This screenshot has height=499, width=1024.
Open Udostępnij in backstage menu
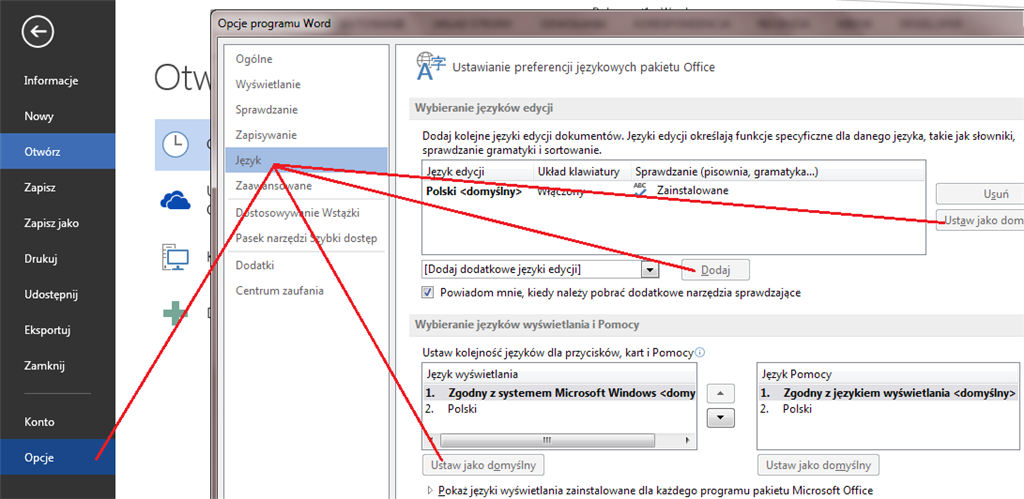point(51,294)
